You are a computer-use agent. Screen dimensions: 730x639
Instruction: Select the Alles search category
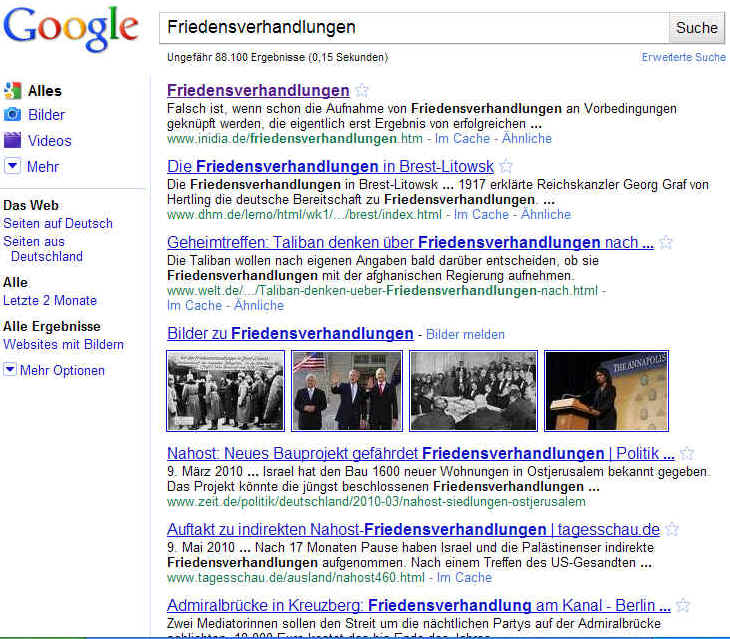[45, 91]
